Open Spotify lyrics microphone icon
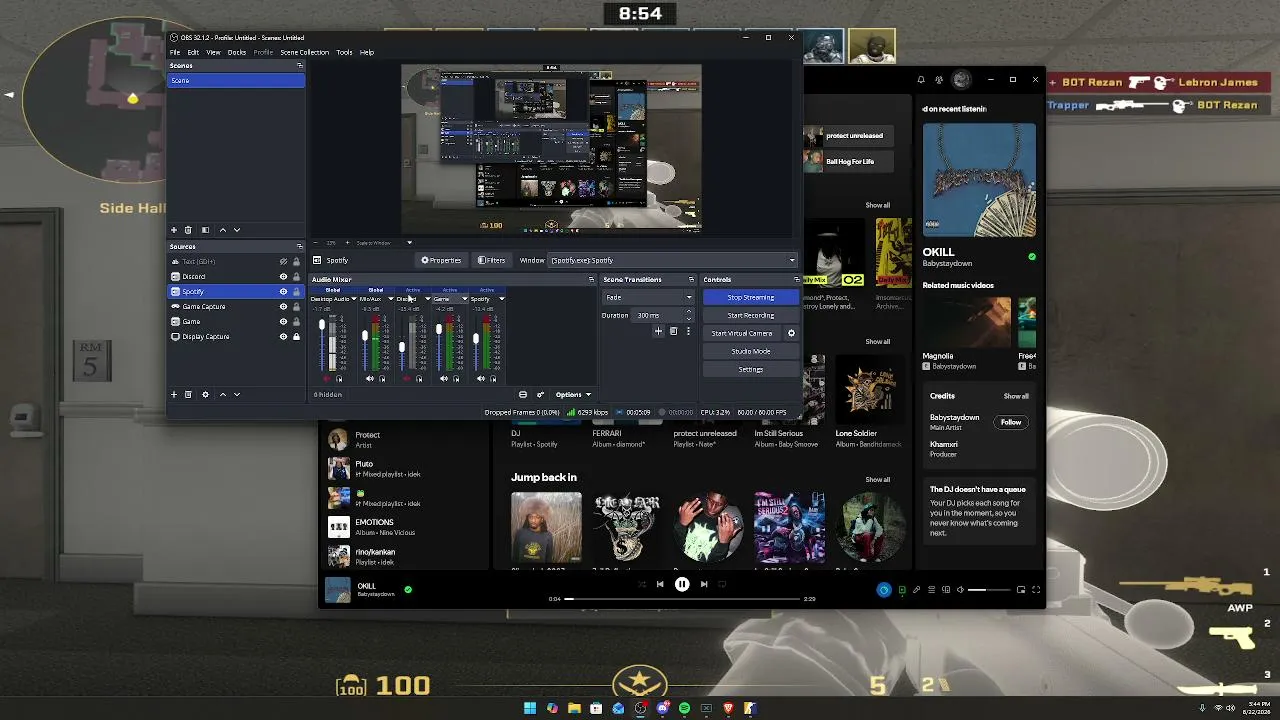The height and width of the screenshot is (720, 1280). [916, 590]
